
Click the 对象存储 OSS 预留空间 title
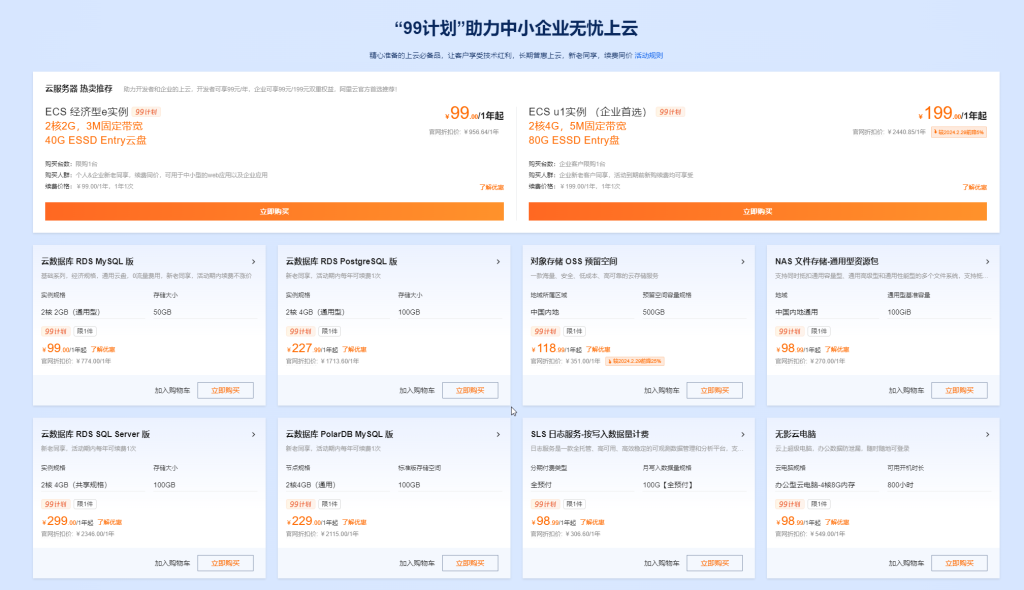click(x=574, y=261)
